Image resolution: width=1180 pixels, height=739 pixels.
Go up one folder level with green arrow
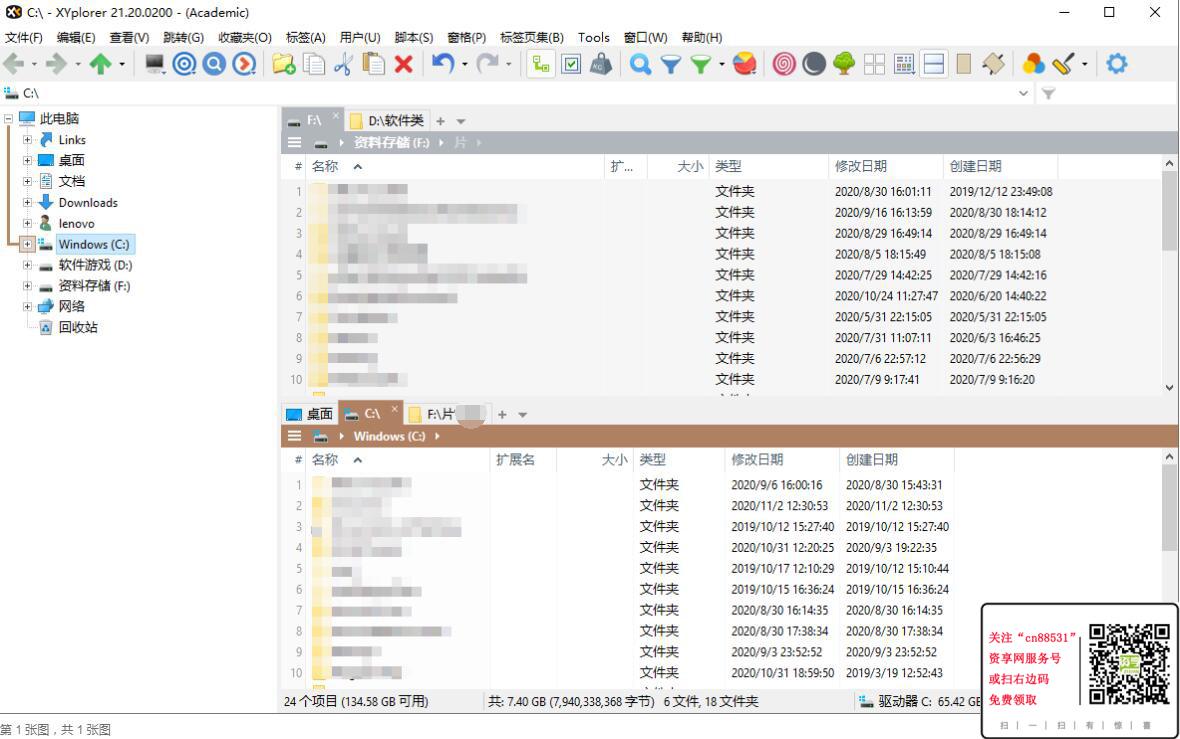tap(100, 64)
